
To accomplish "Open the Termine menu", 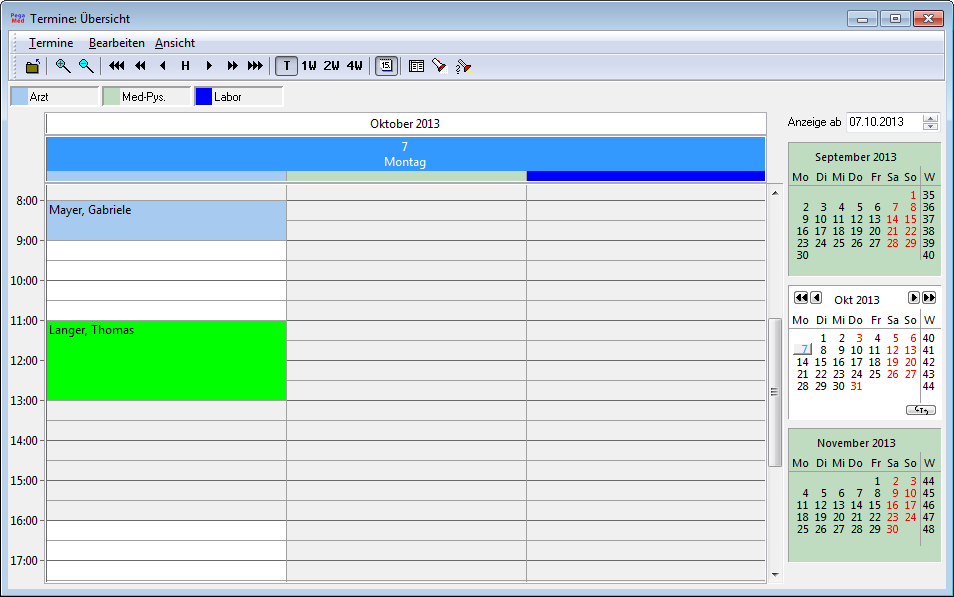I will [51, 43].
